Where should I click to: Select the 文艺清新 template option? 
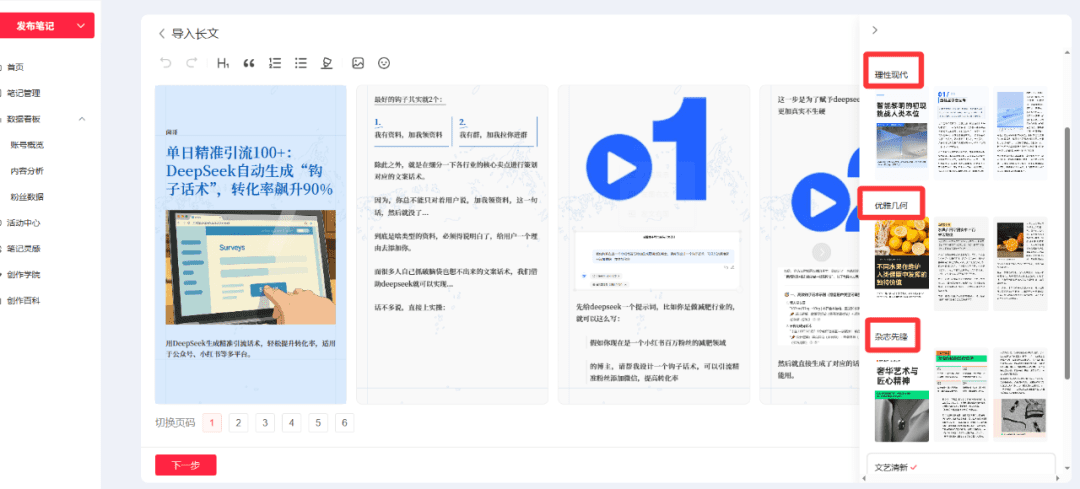[x=961, y=467]
